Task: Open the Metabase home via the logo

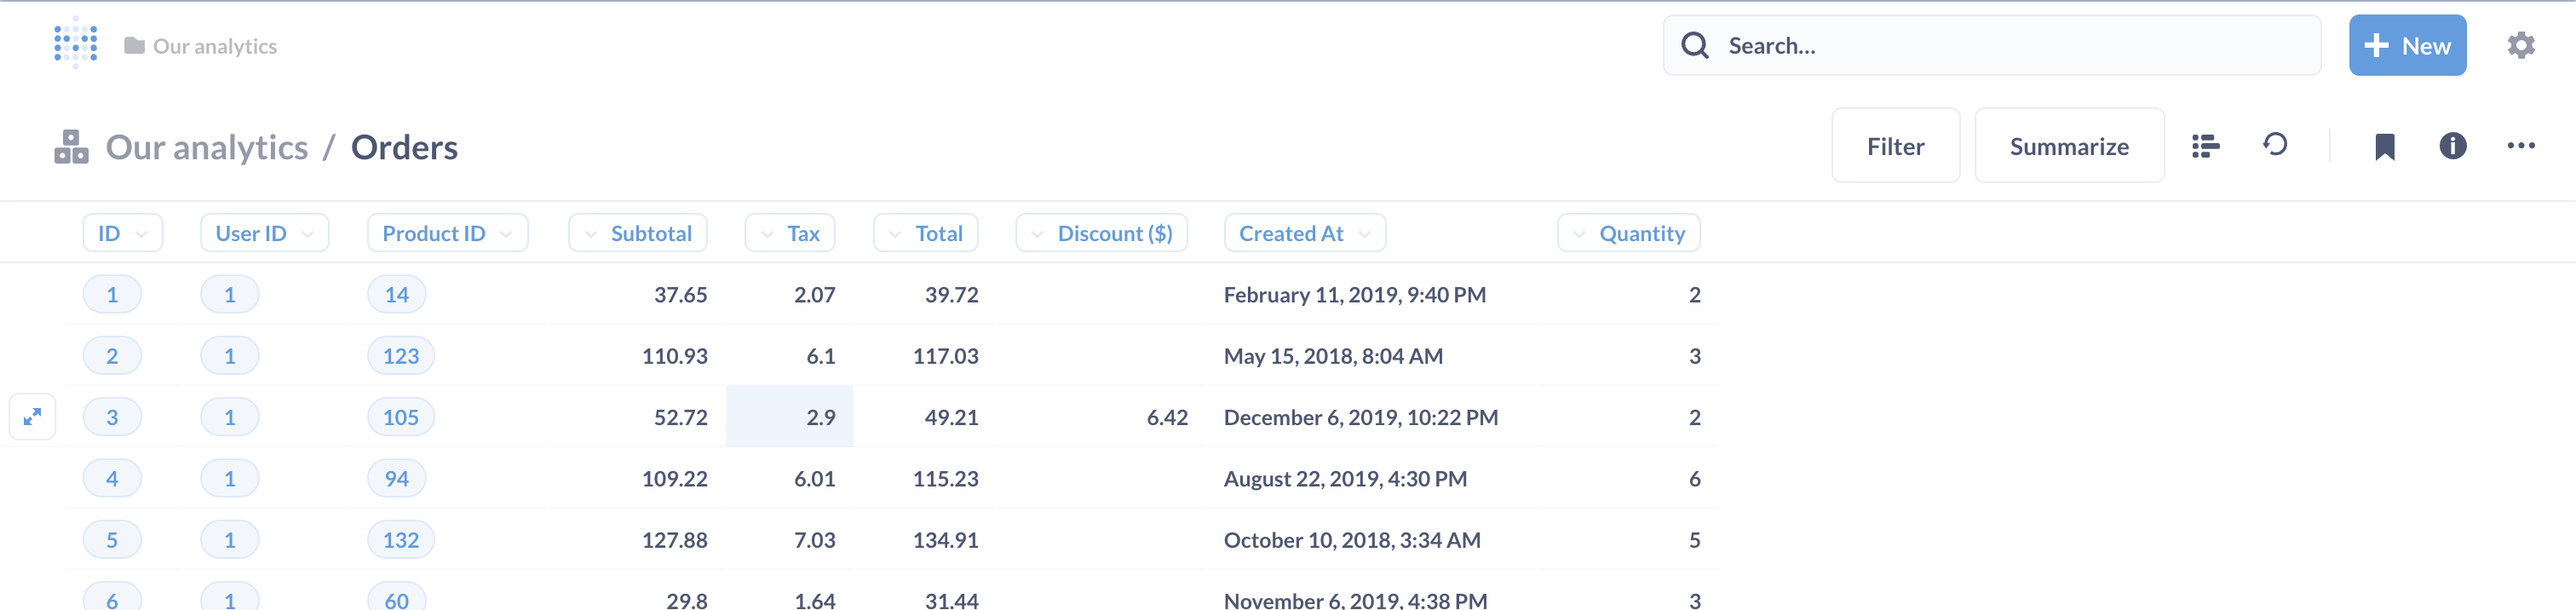Action: click(x=74, y=44)
